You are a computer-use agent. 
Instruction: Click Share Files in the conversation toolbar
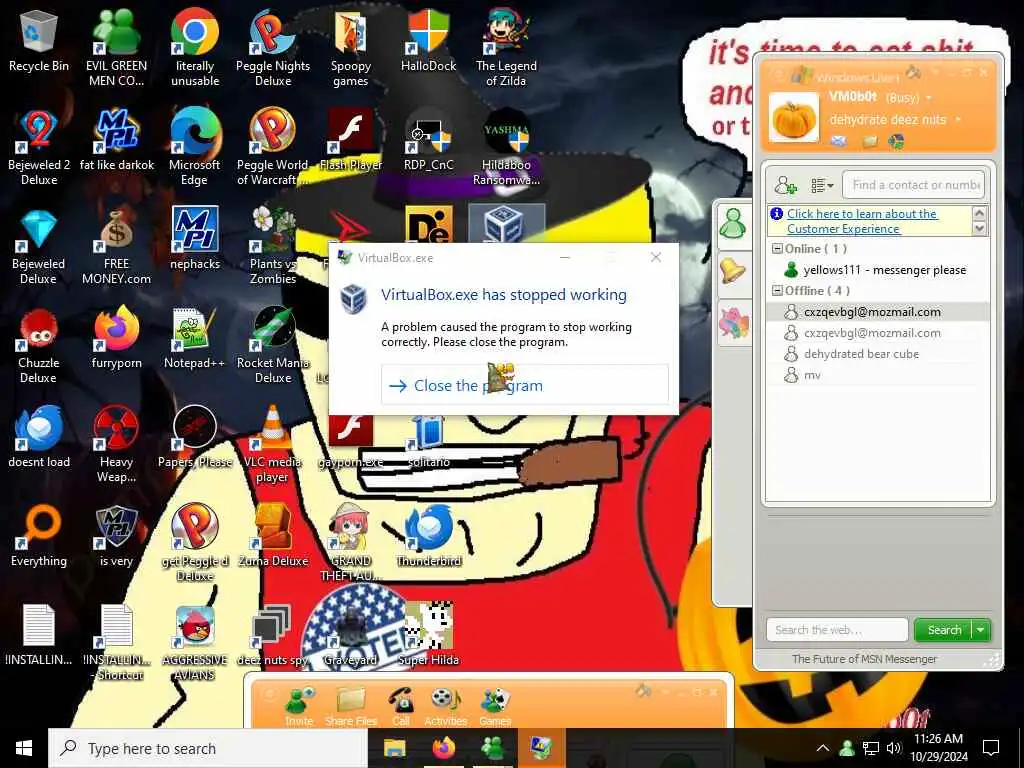pos(351,707)
